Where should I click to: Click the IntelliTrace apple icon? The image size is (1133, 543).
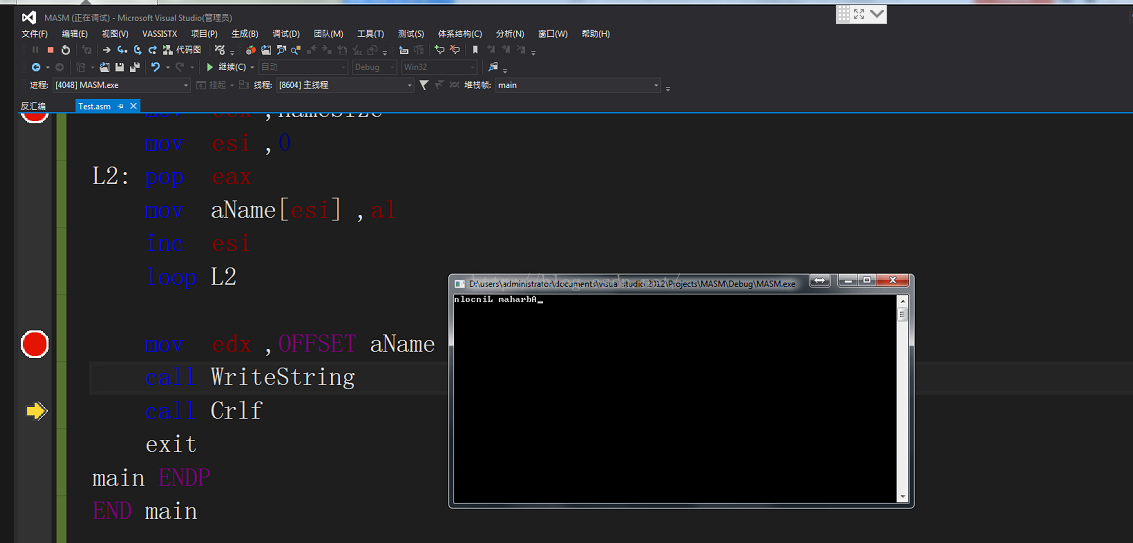[251, 50]
